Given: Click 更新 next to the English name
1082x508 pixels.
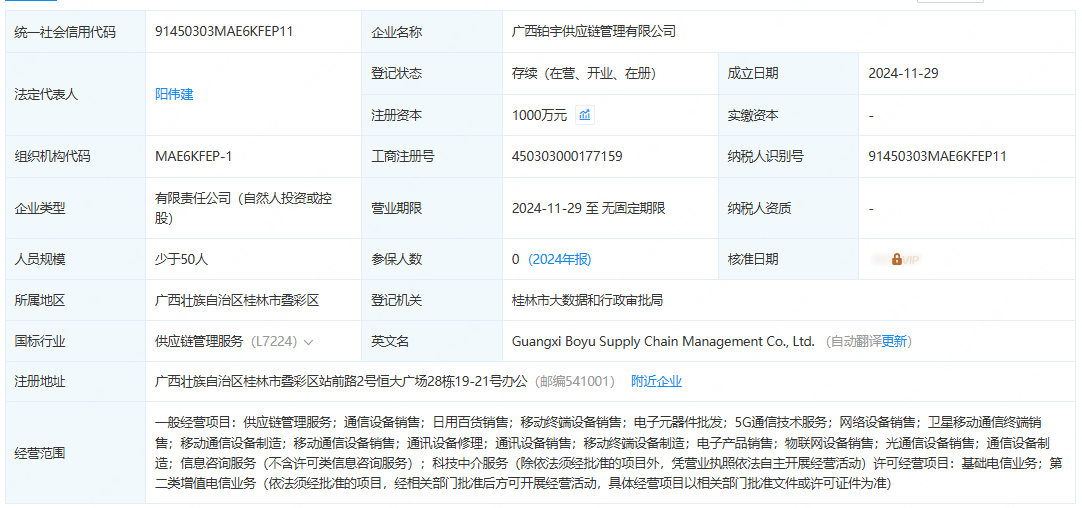Looking at the screenshot, I should (x=894, y=341).
